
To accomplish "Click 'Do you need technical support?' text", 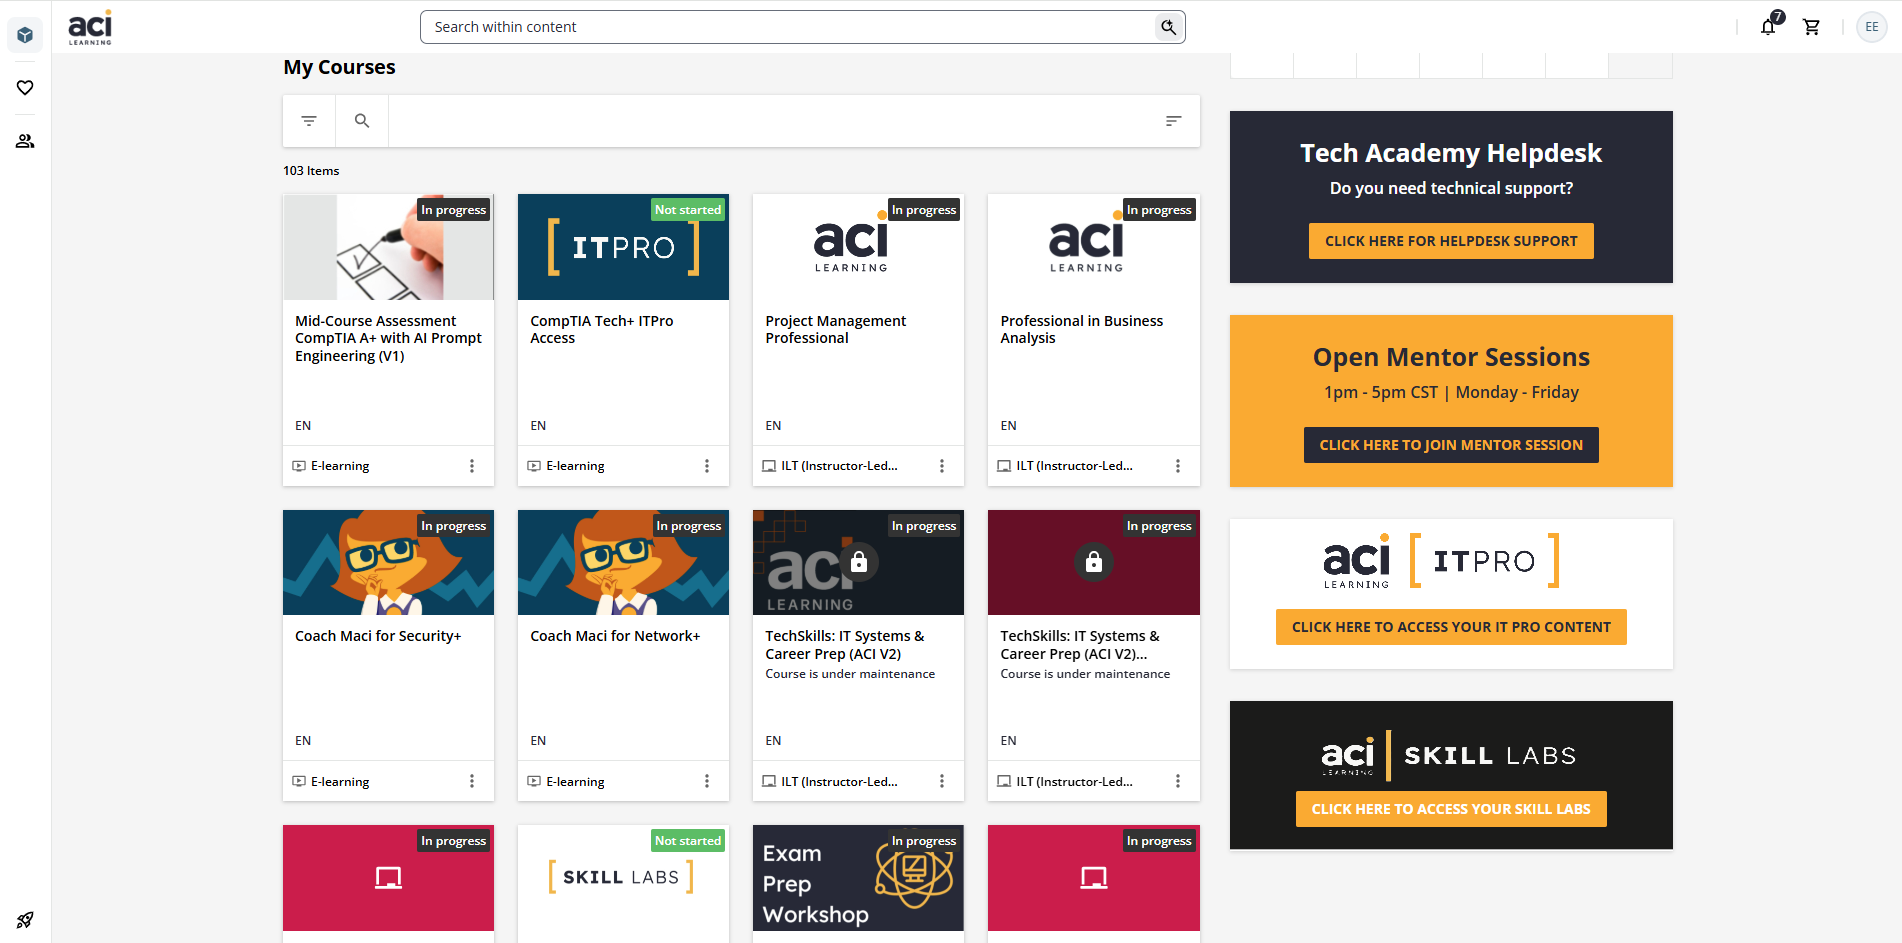I will coord(1451,188).
